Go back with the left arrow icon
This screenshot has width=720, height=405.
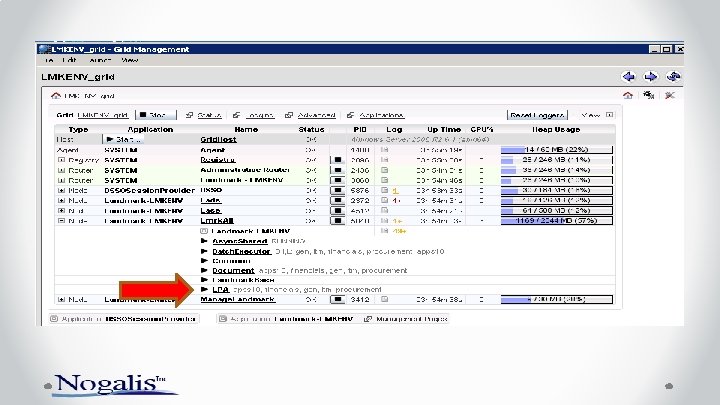pos(629,77)
